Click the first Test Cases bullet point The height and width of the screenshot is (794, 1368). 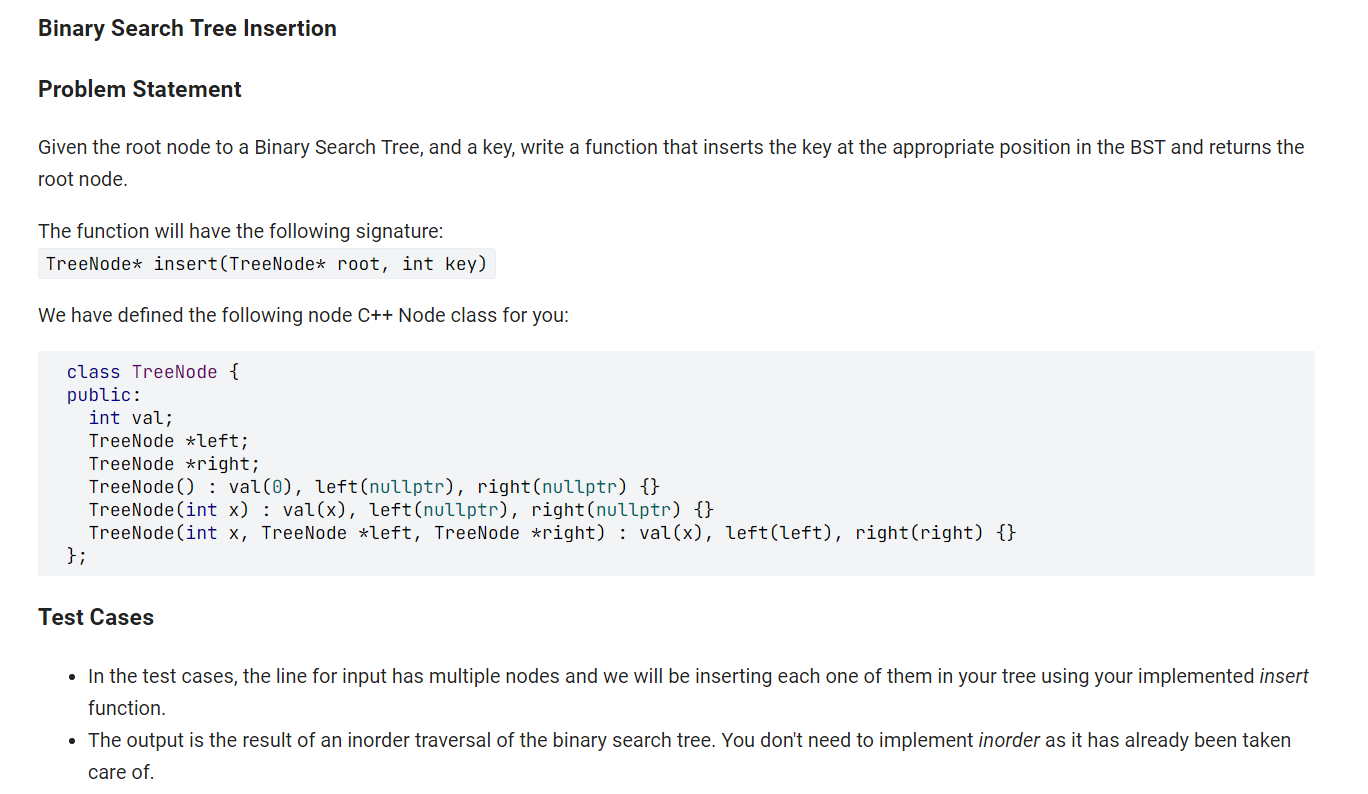coord(600,676)
